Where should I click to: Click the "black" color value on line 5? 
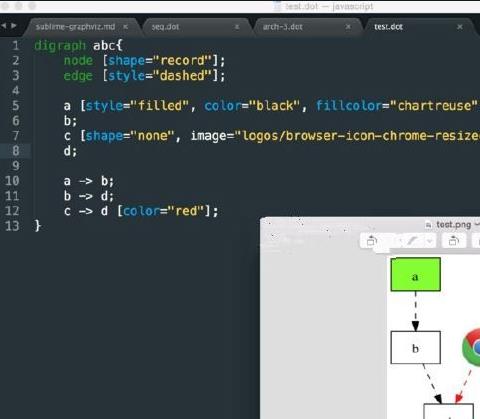(x=275, y=106)
